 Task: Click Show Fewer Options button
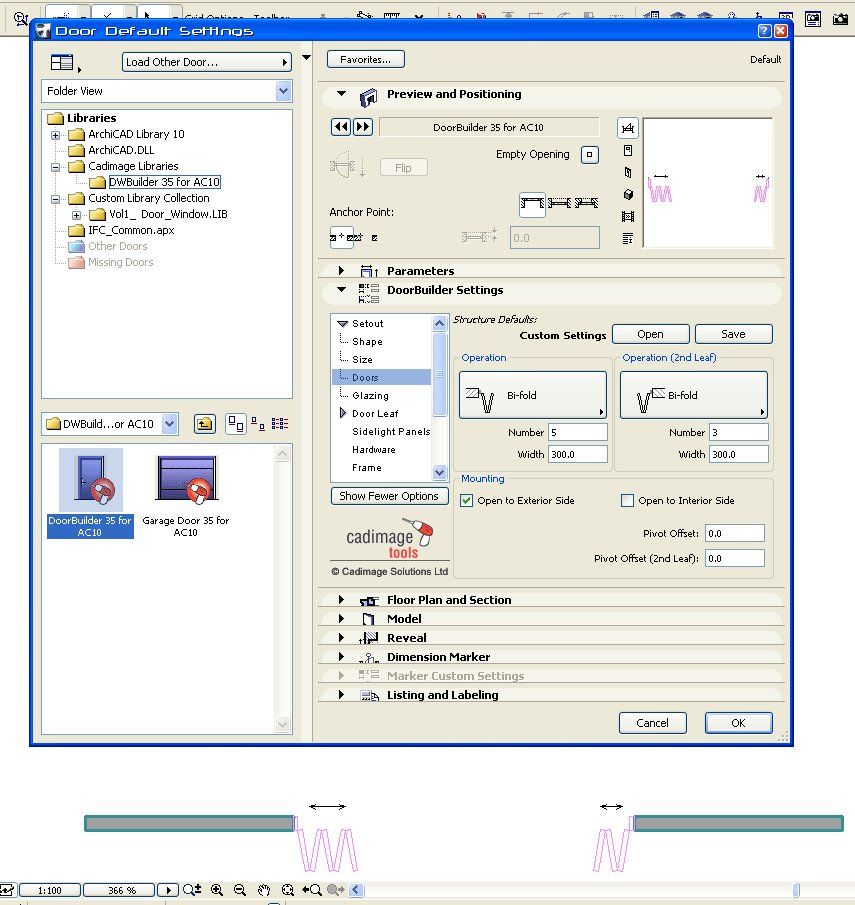[x=389, y=496]
